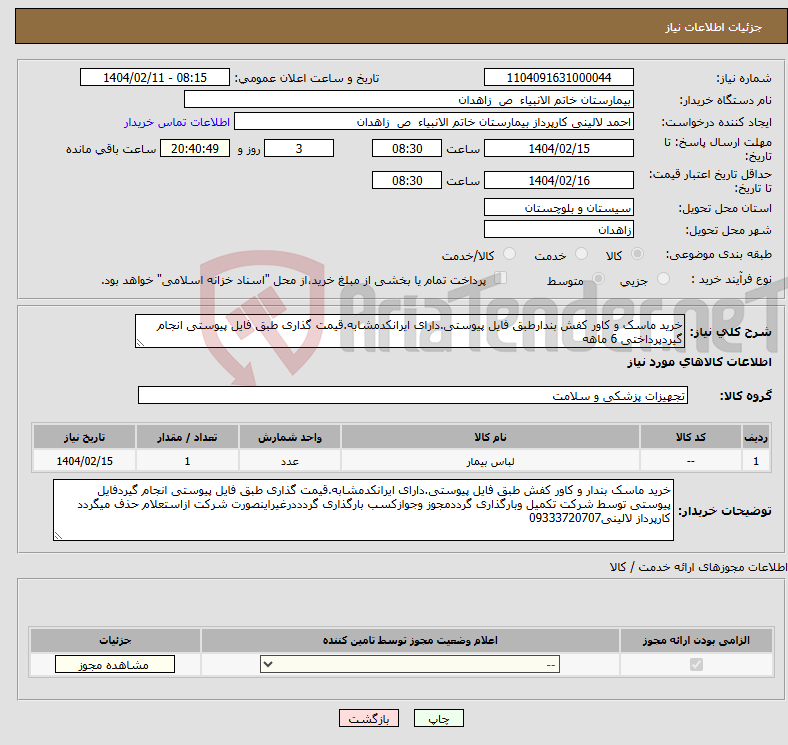Image resolution: width=788 pixels, height=745 pixels.
Task: Click the remaining time field 20:40:49
Action: (x=195, y=149)
